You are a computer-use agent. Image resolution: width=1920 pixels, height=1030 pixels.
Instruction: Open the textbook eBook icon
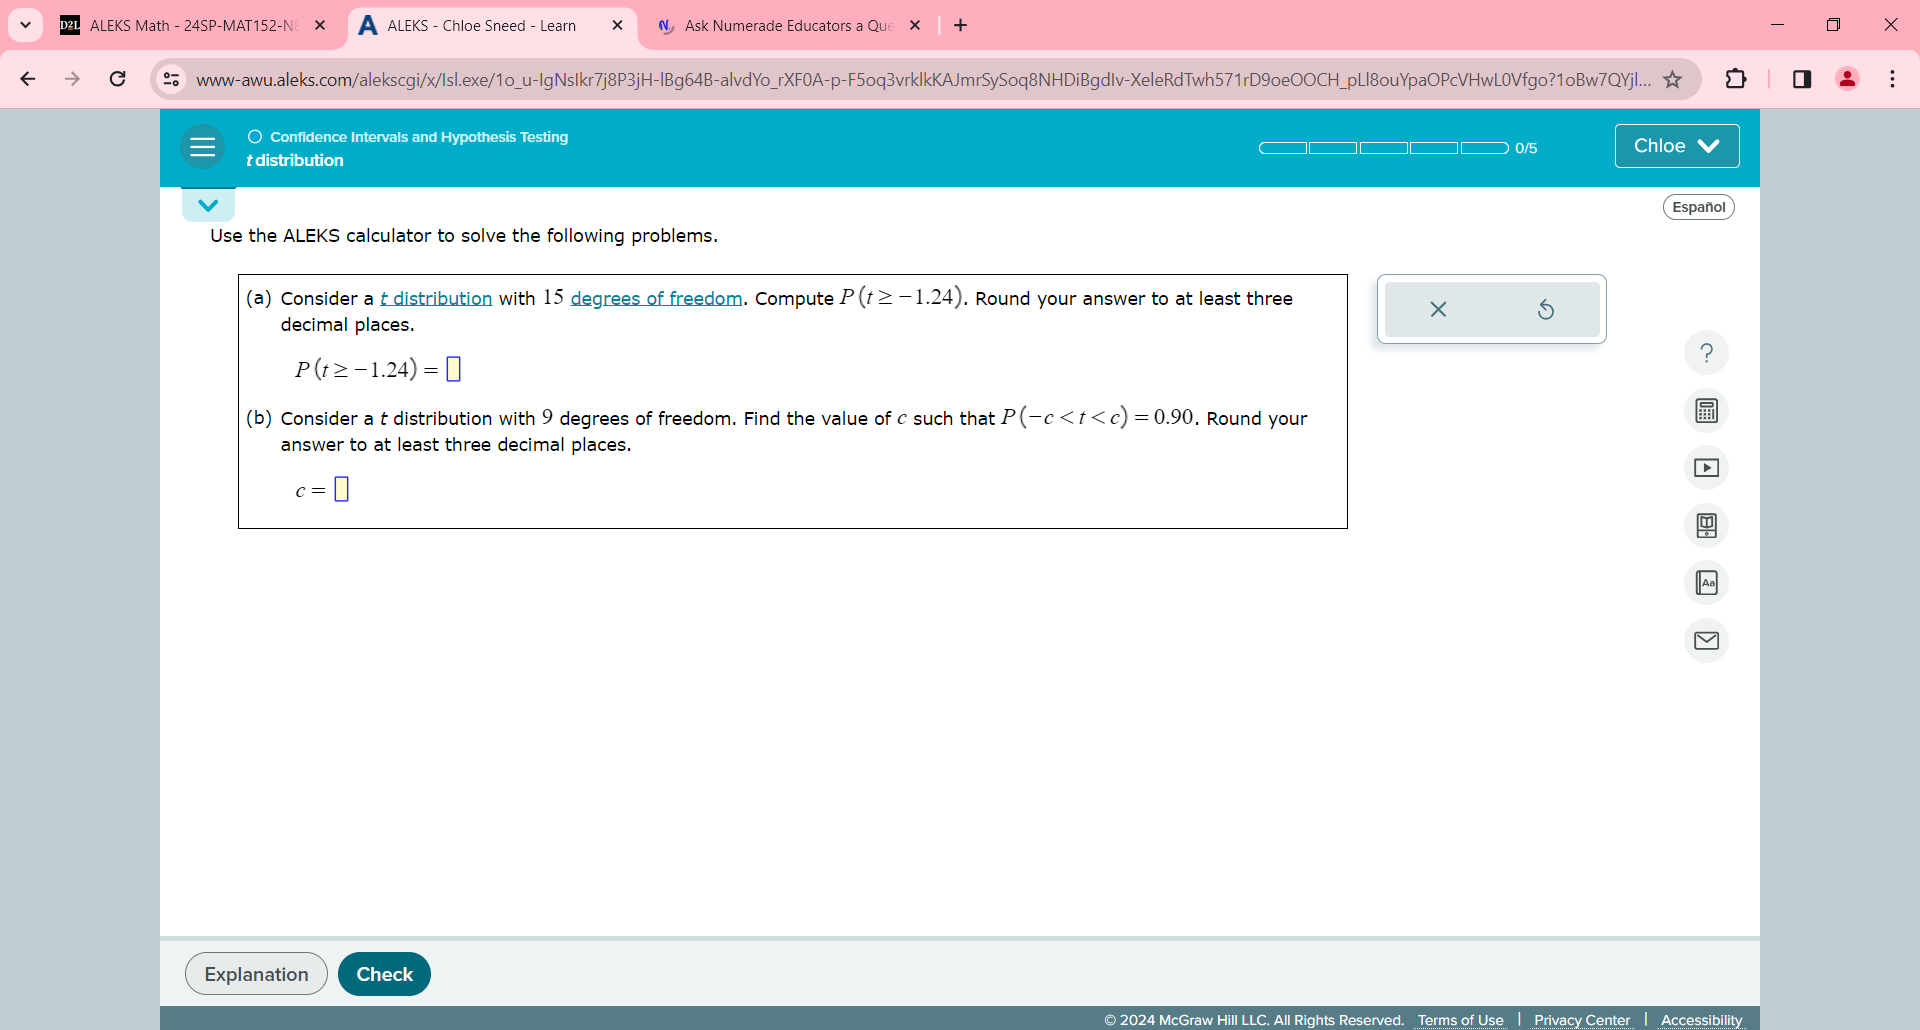1706,525
